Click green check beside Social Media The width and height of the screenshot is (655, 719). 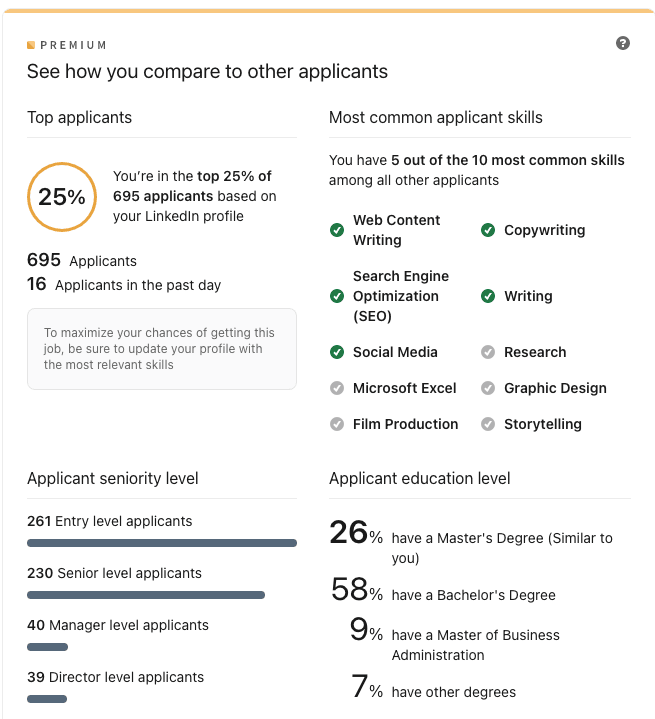pos(337,352)
